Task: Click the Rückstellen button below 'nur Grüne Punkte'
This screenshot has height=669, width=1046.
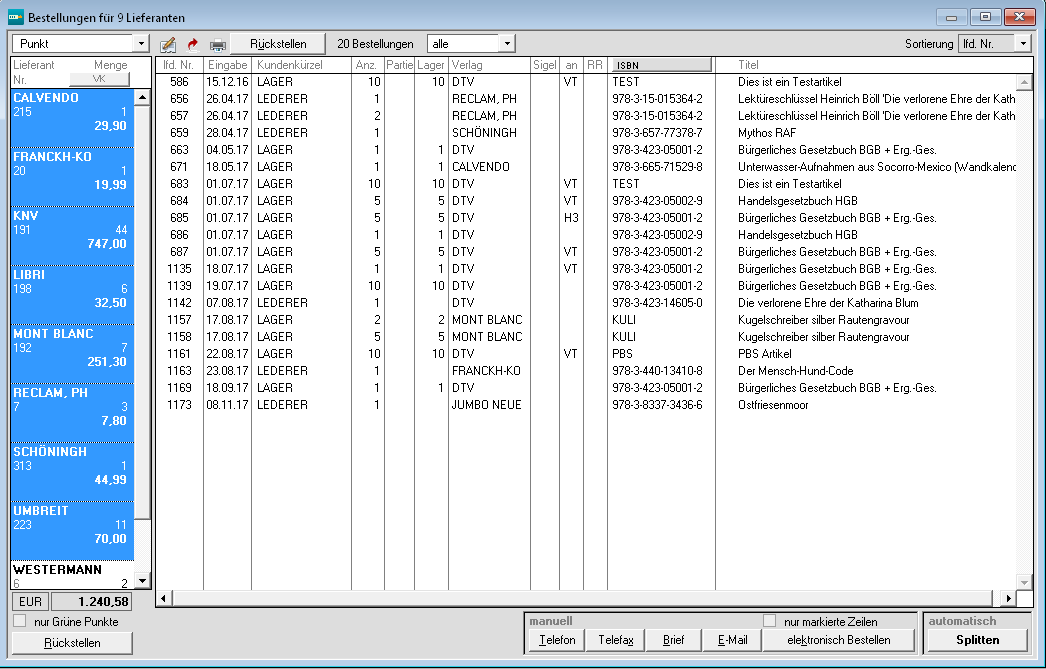Action: click(72, 643)
